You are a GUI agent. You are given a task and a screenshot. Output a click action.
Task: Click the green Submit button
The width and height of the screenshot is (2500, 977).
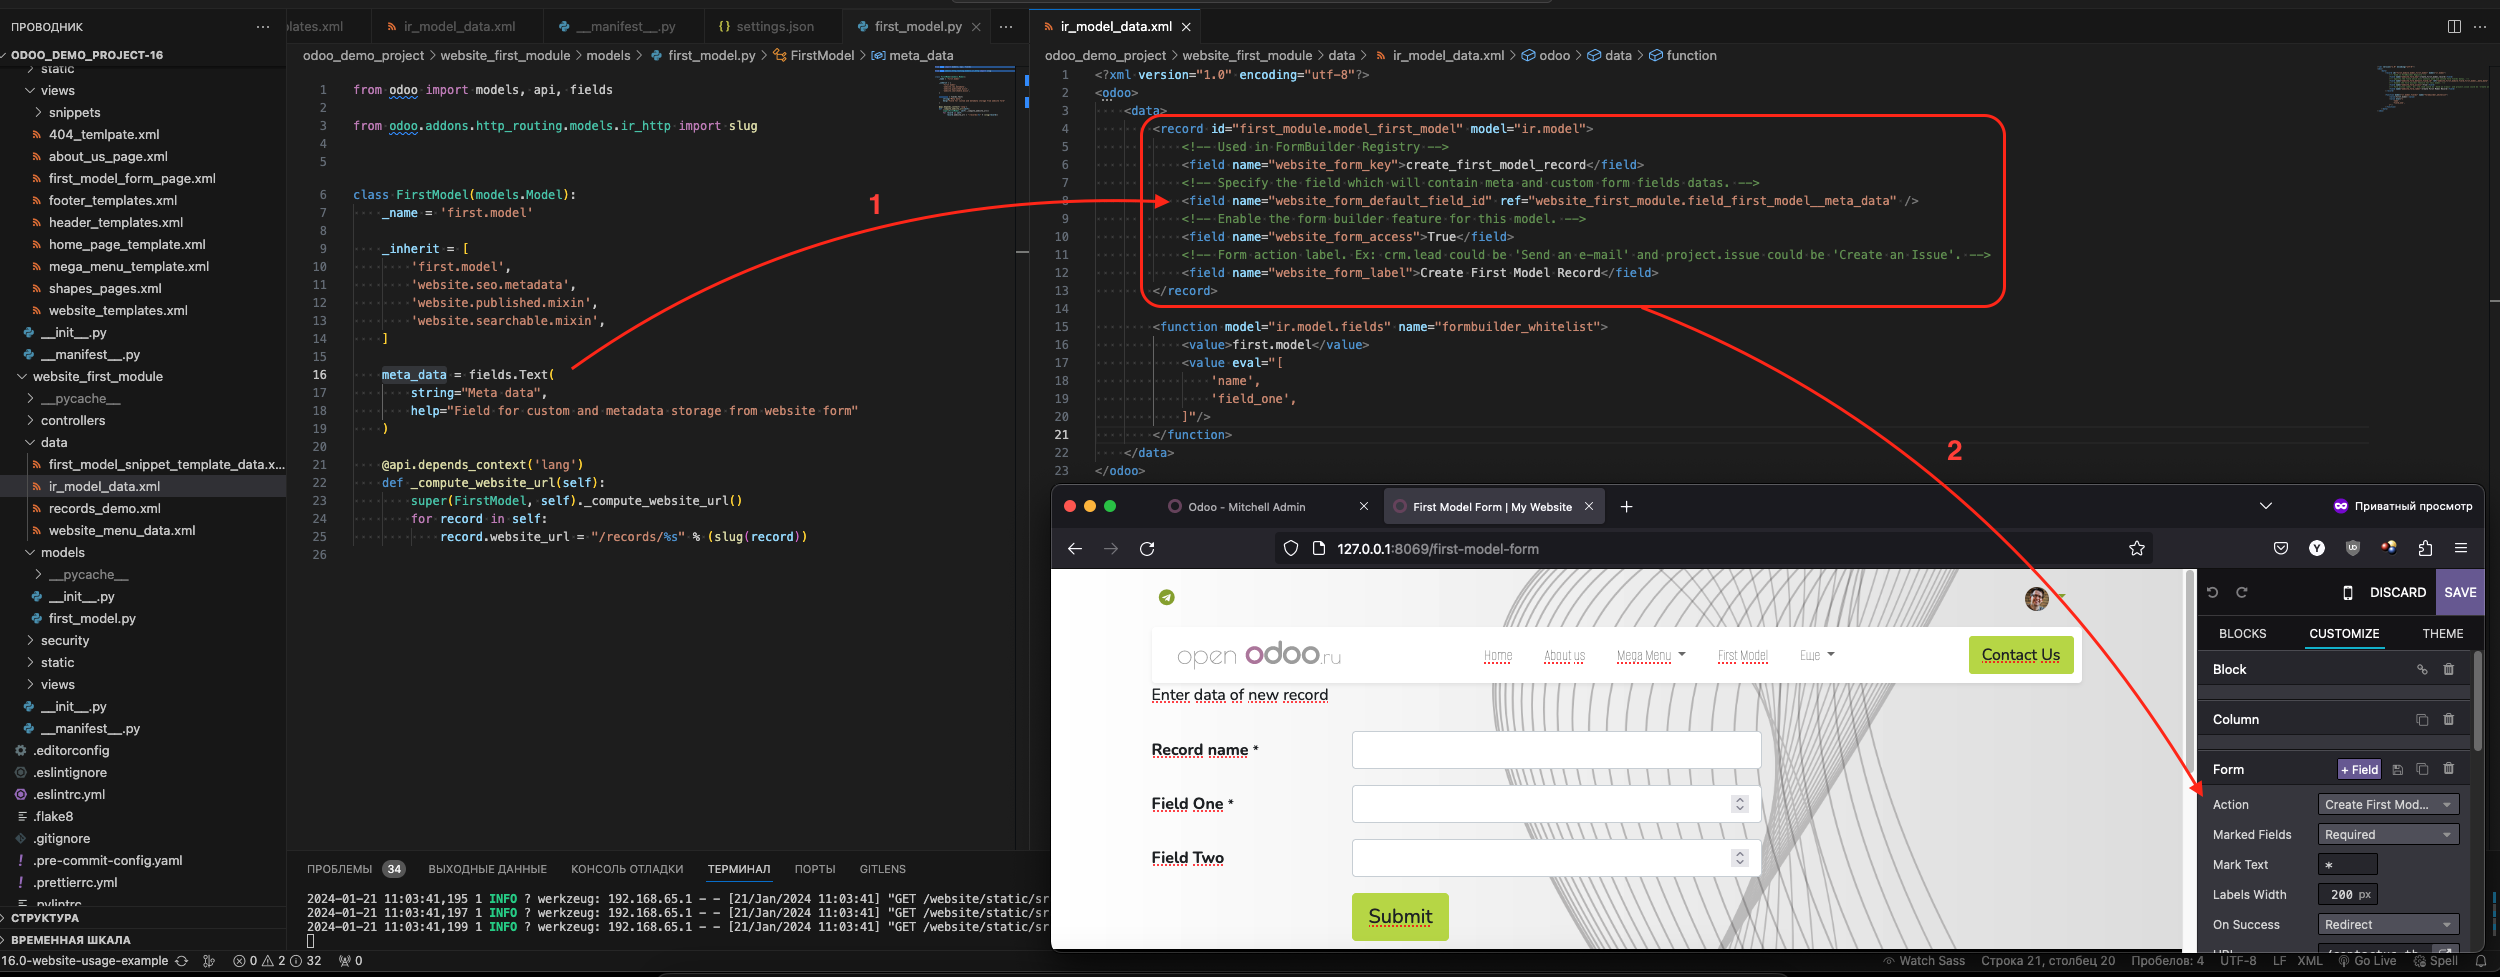coord(1400,917)
